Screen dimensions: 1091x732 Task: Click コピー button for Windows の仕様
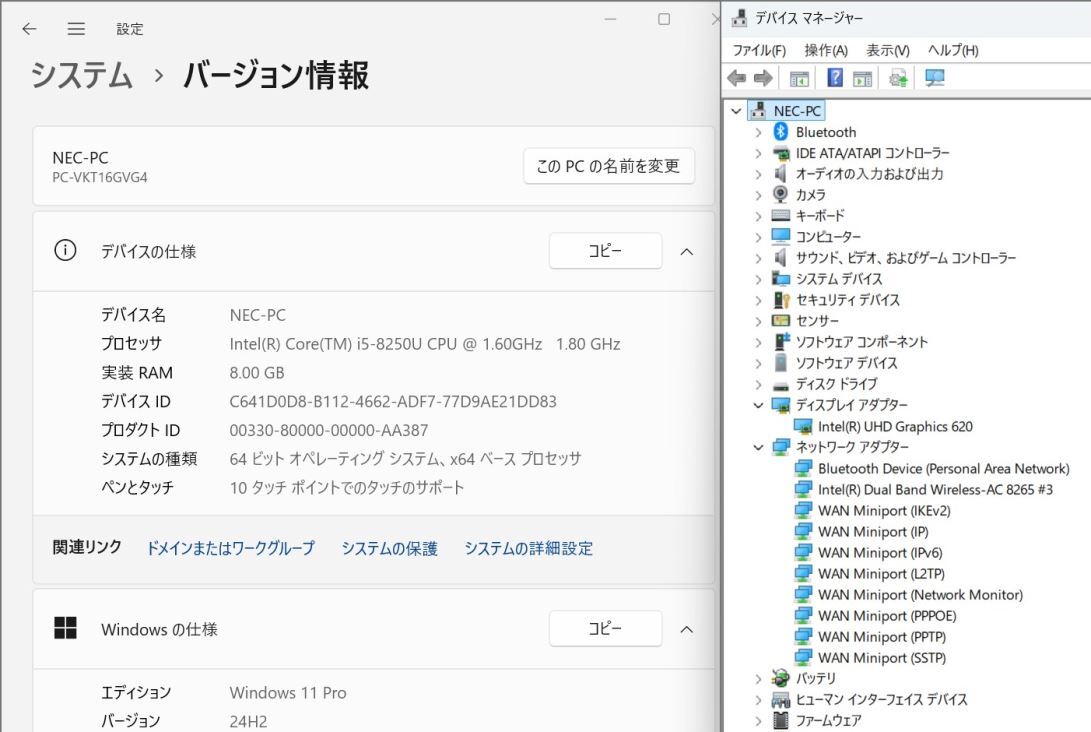tap(605, 628)
